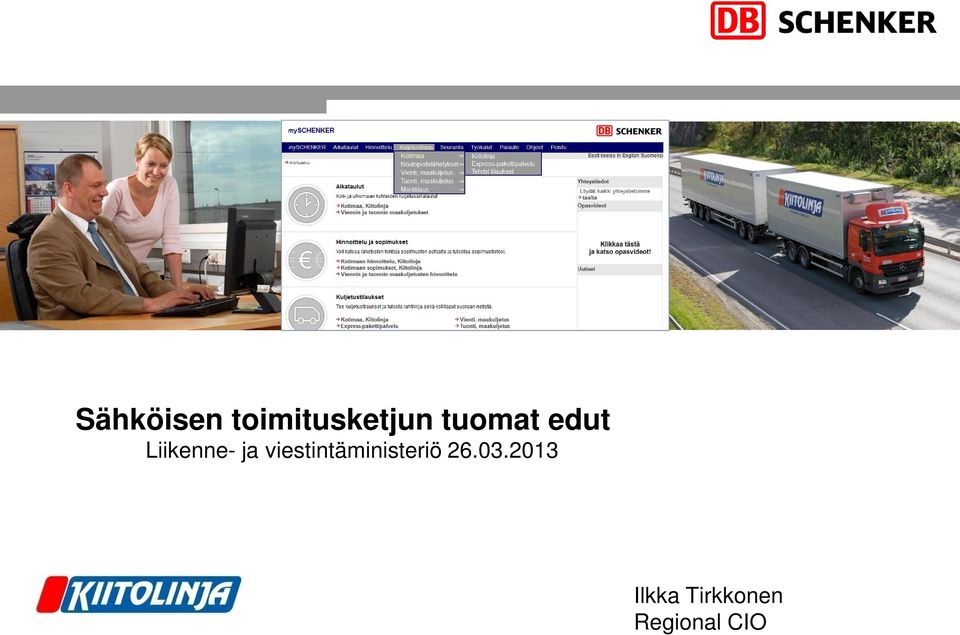Open the highlighted Kuljetustilaus menu
Image resolution: width=960 pixels, height=635 pixels.
[414, 148]
